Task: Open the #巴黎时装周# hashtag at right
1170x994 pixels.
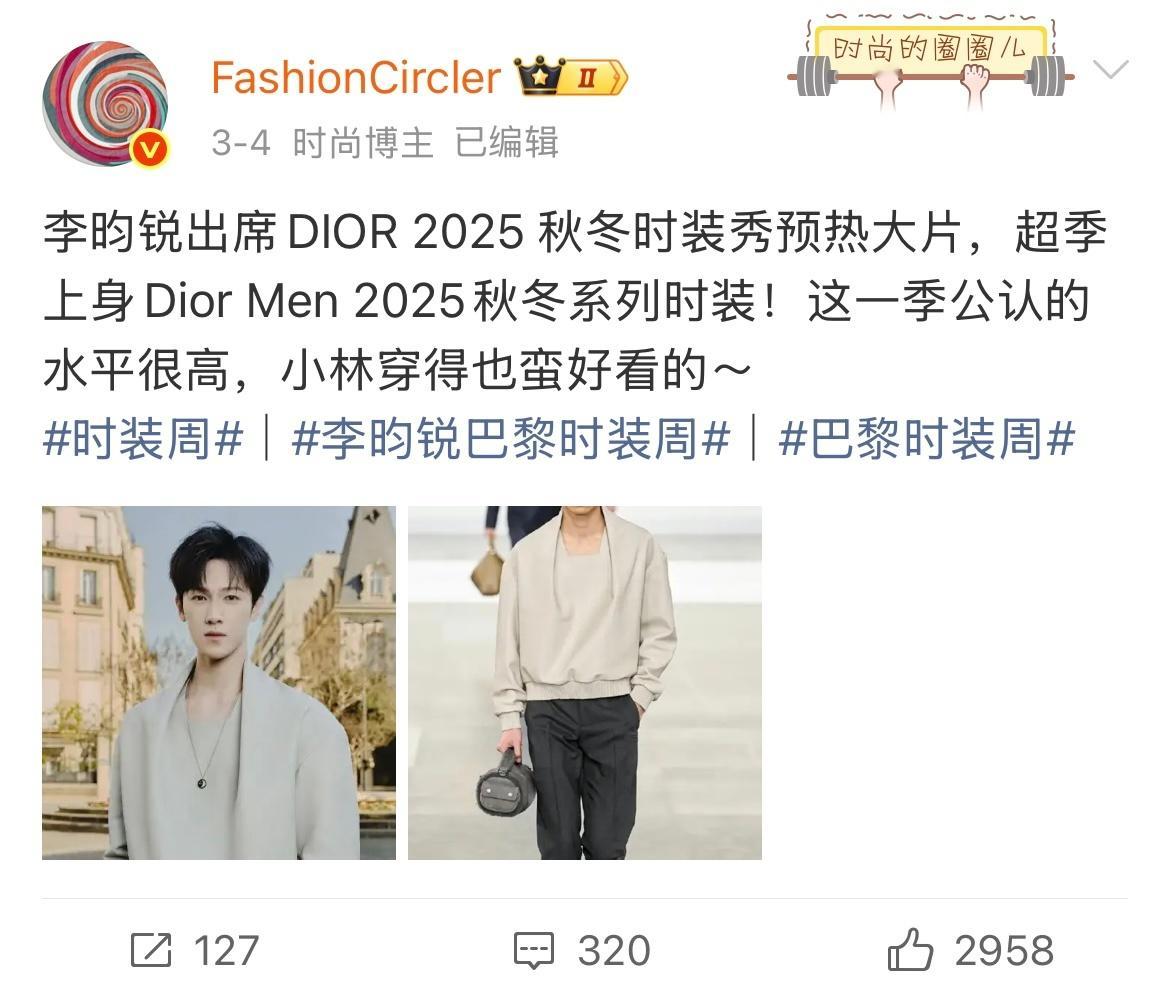Action: (x=926, y=438)
